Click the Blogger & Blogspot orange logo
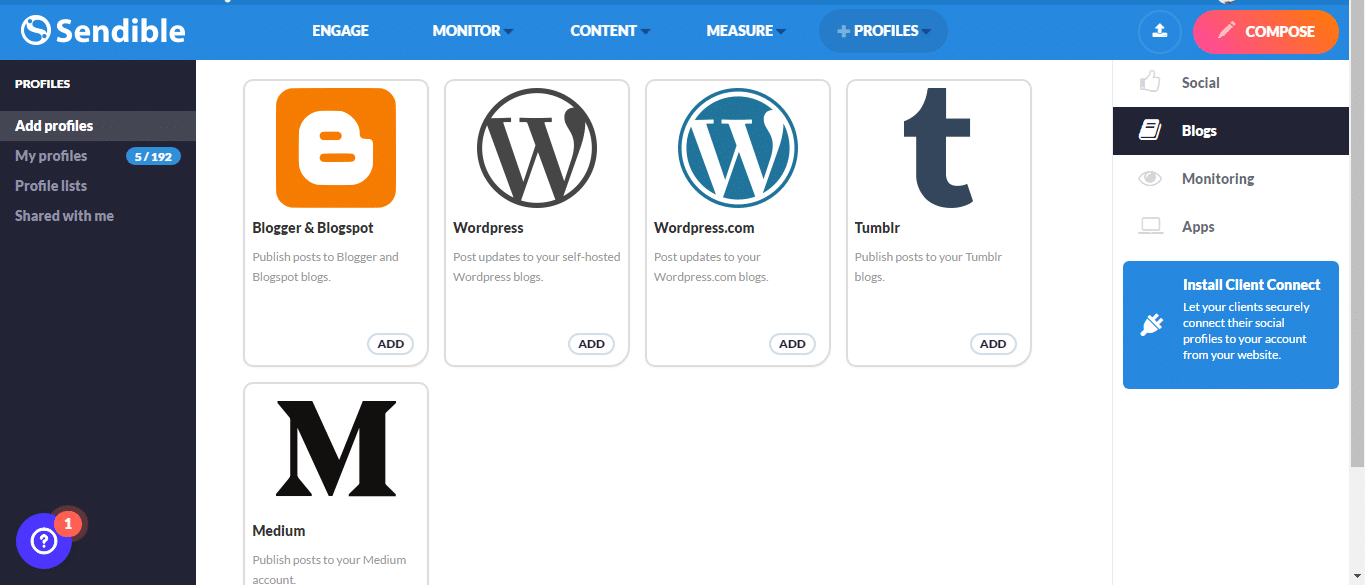Image resolution: width=1365 pixels, height=585 pixels. coord(336,148)
